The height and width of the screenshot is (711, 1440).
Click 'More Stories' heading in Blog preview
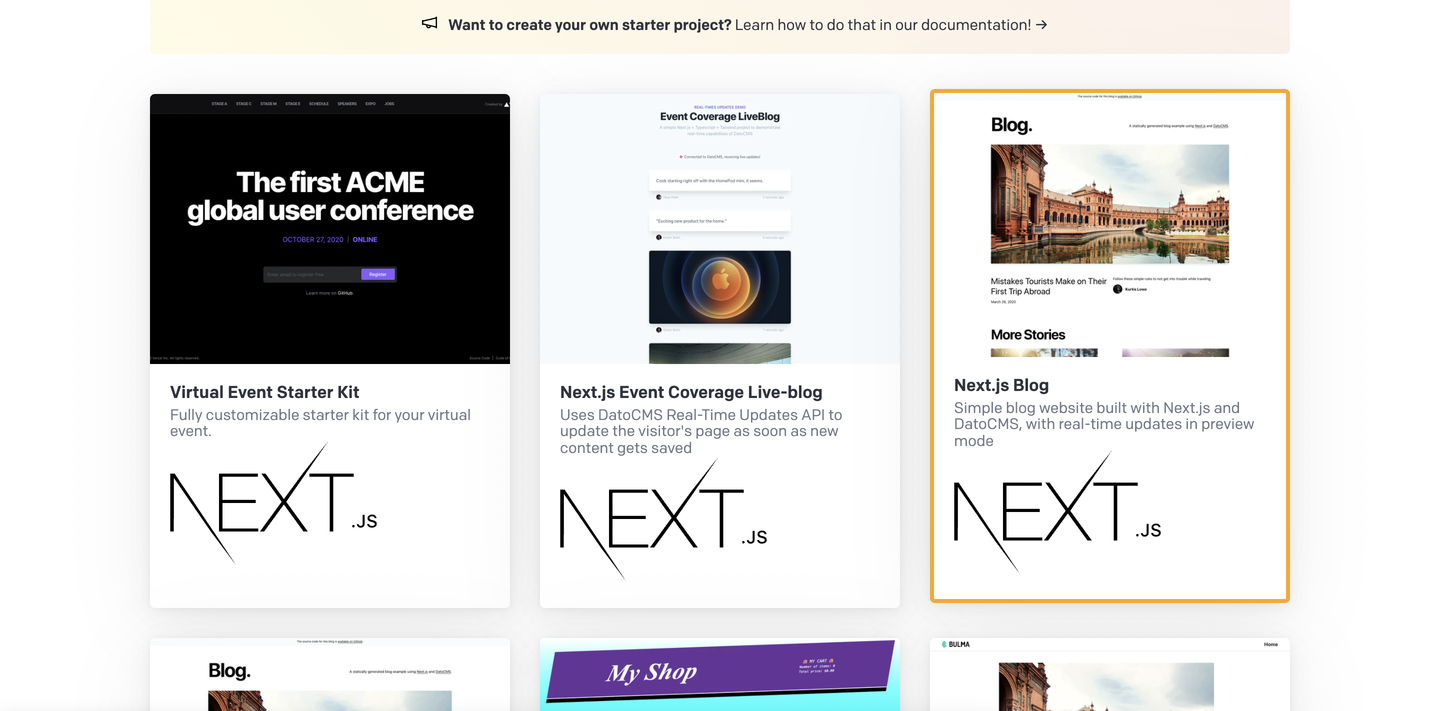(x=1028, y=335)
